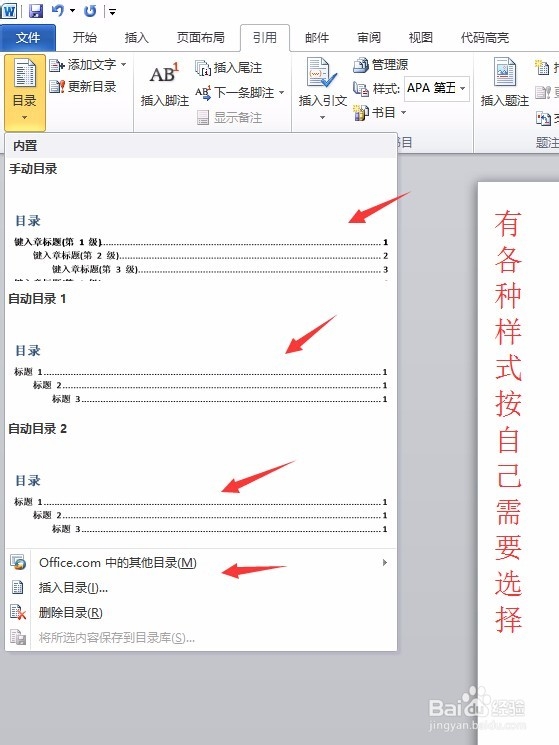This screenshot has width=559, height=745.
Task: Click the 管理源 icon
Action: [360, 65]
